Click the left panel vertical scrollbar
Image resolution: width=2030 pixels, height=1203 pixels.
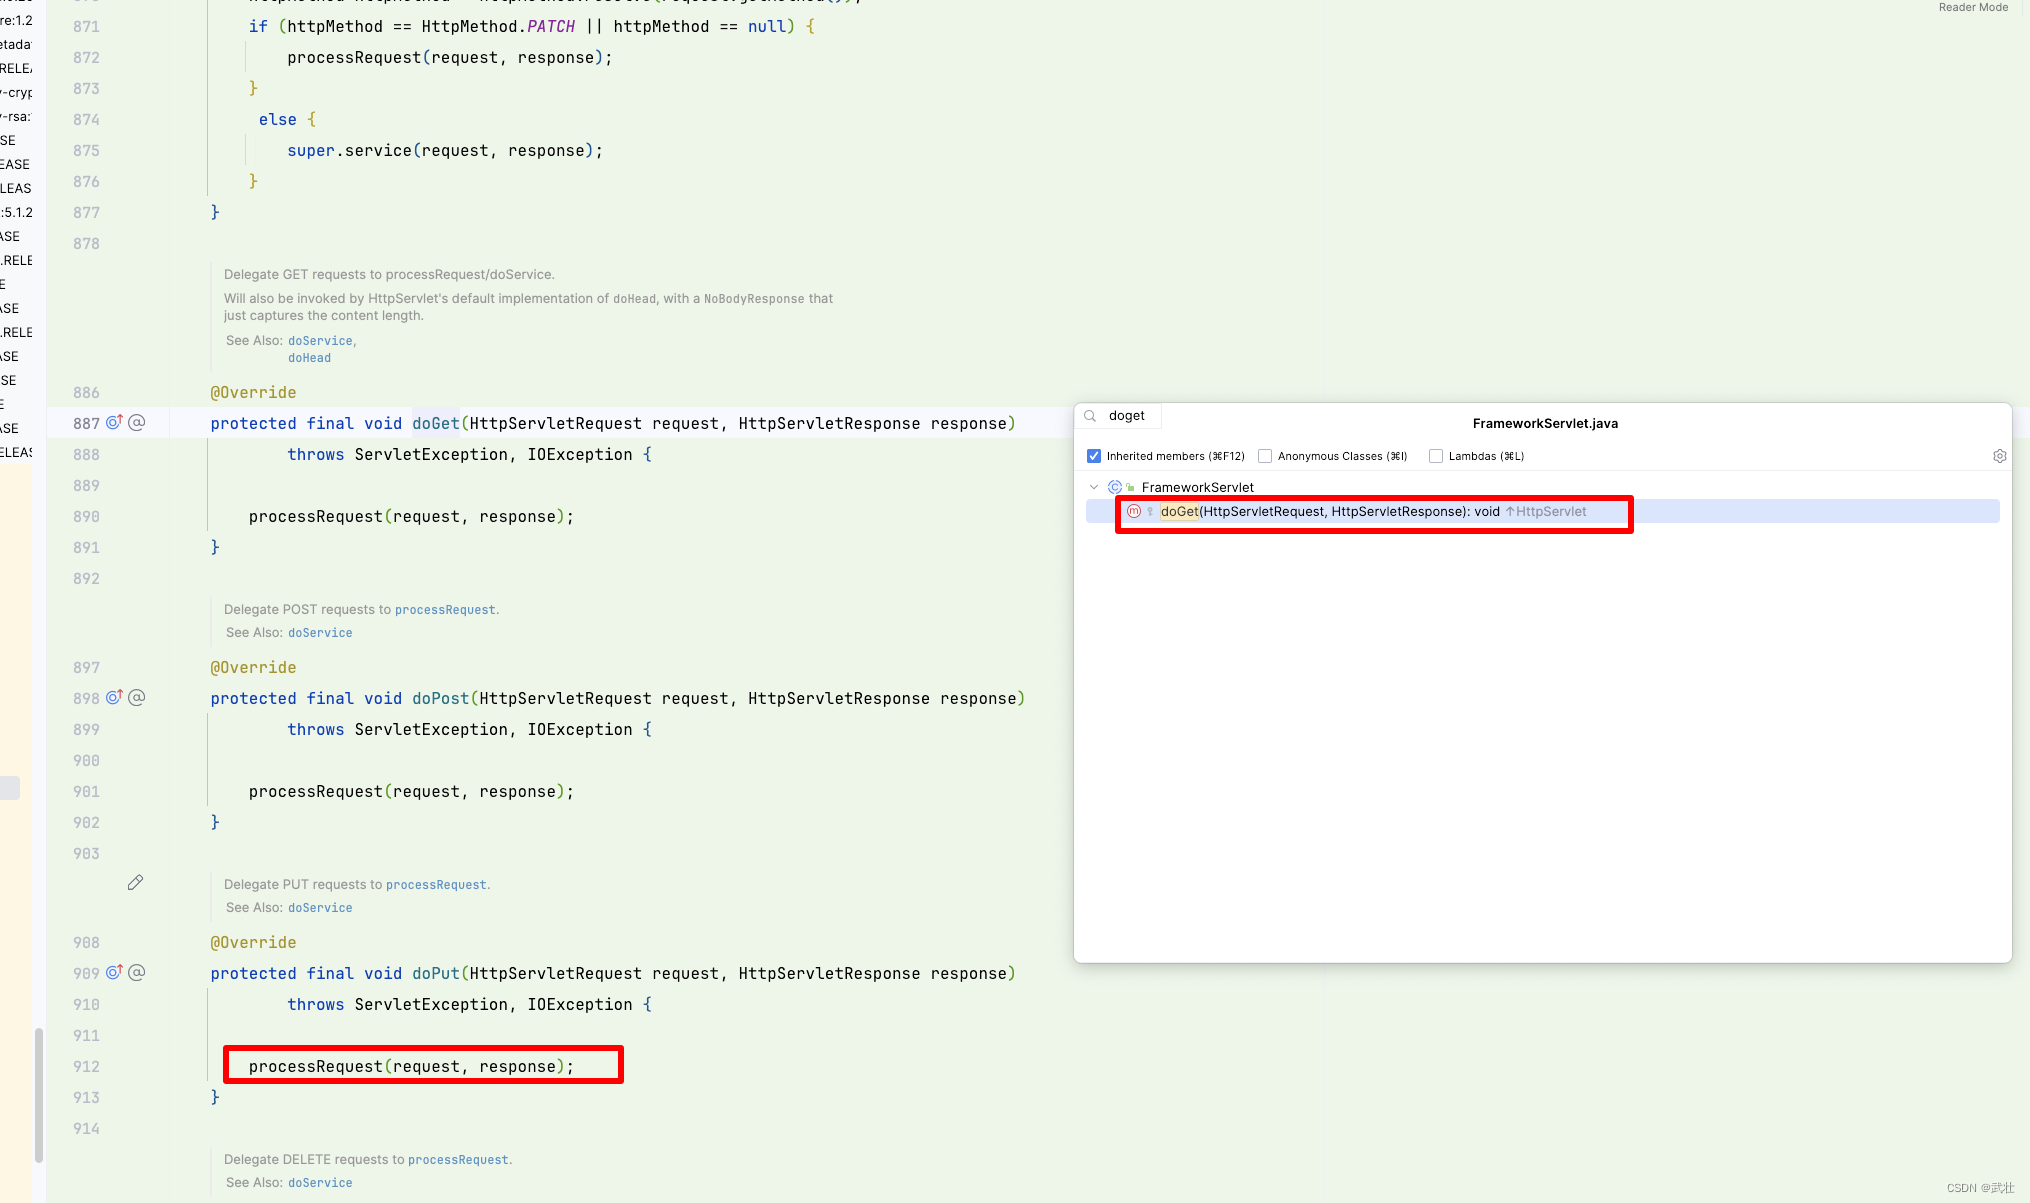click(x=39, y=1095)
